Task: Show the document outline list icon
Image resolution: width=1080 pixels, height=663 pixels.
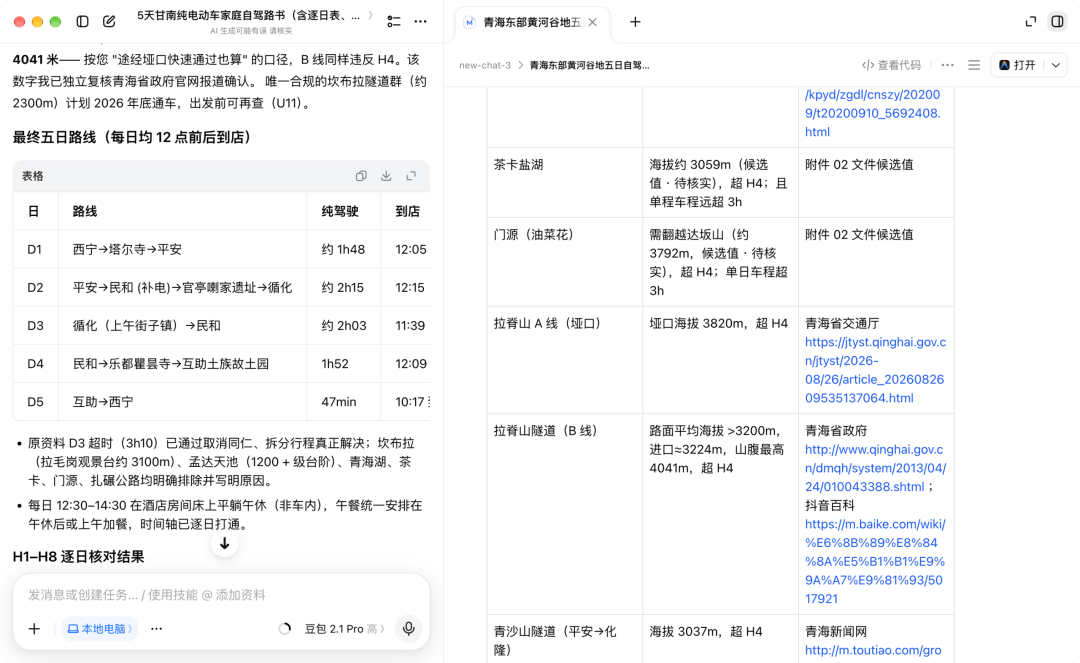Action: pyautogui.click(x=974, y=65)
